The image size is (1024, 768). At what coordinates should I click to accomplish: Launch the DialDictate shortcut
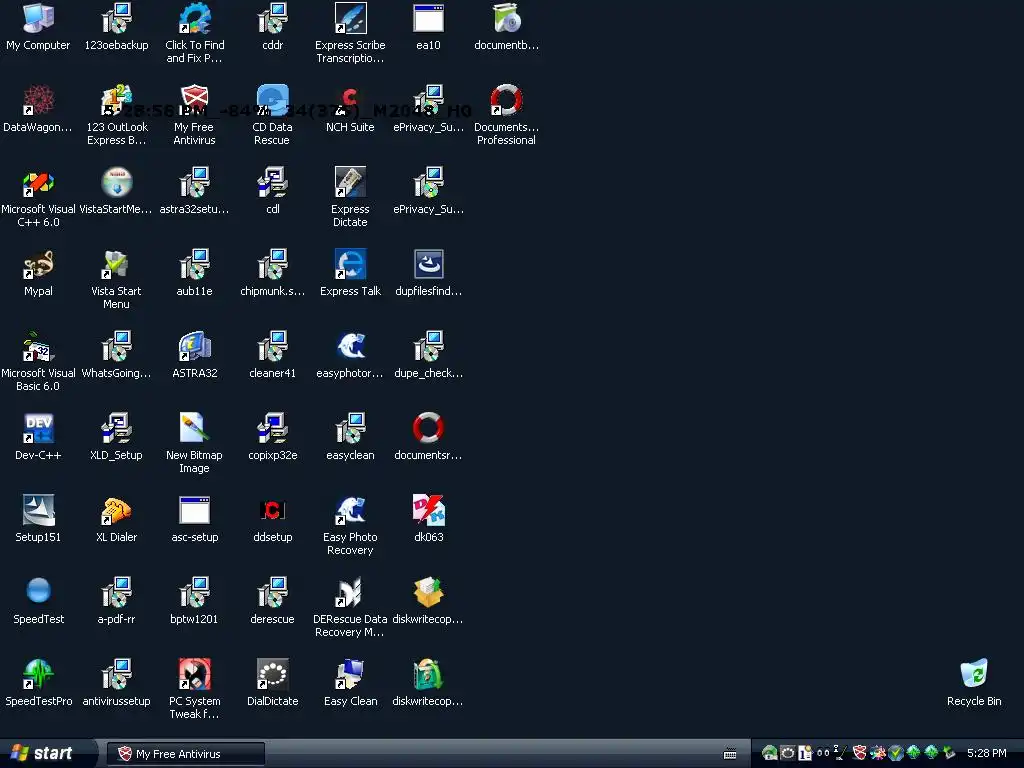(272, 683)
